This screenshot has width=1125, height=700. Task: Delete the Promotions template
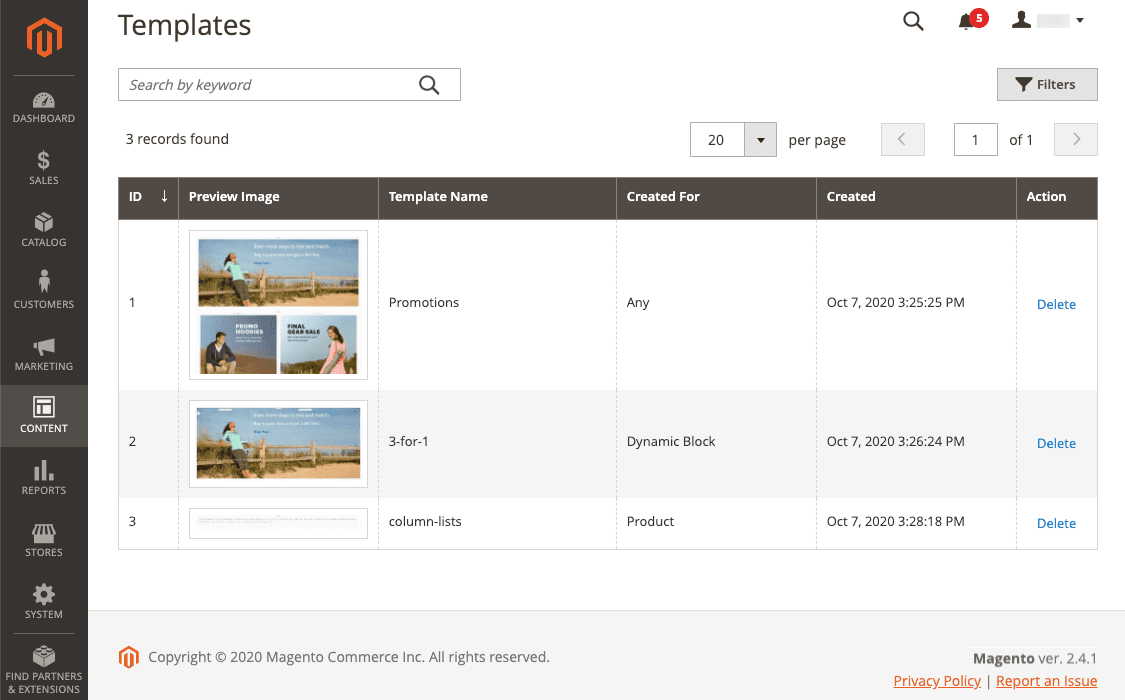(x=1056, y=304)
